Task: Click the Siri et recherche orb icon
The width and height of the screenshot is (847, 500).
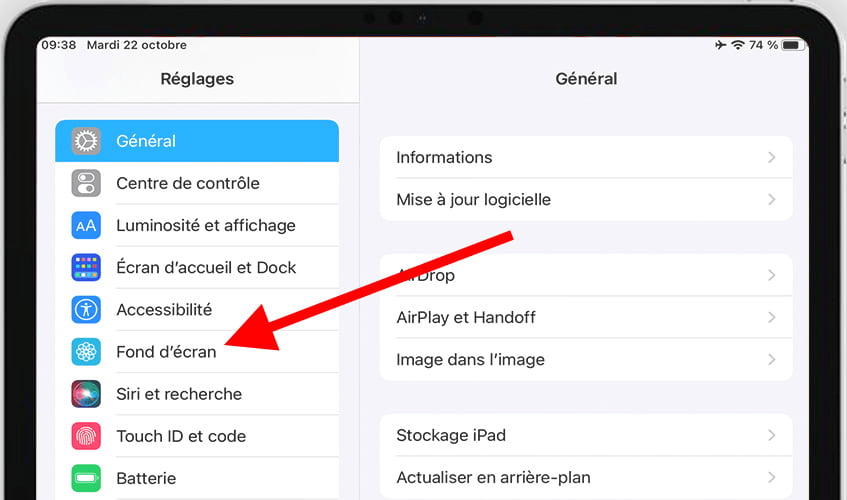Action: tap(86, 394)
